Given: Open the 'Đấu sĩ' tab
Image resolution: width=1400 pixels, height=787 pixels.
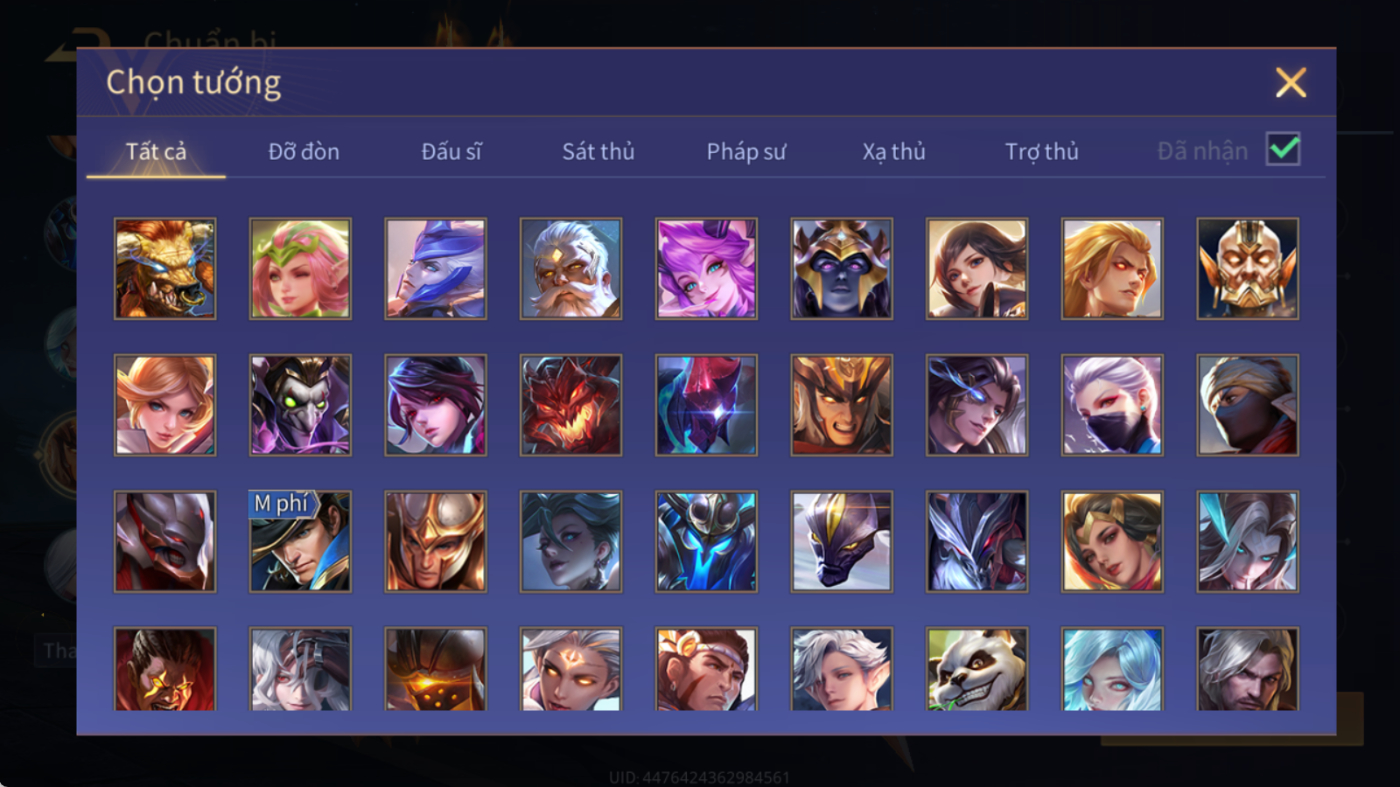Looking at the screenshot, I should (451, 151).
